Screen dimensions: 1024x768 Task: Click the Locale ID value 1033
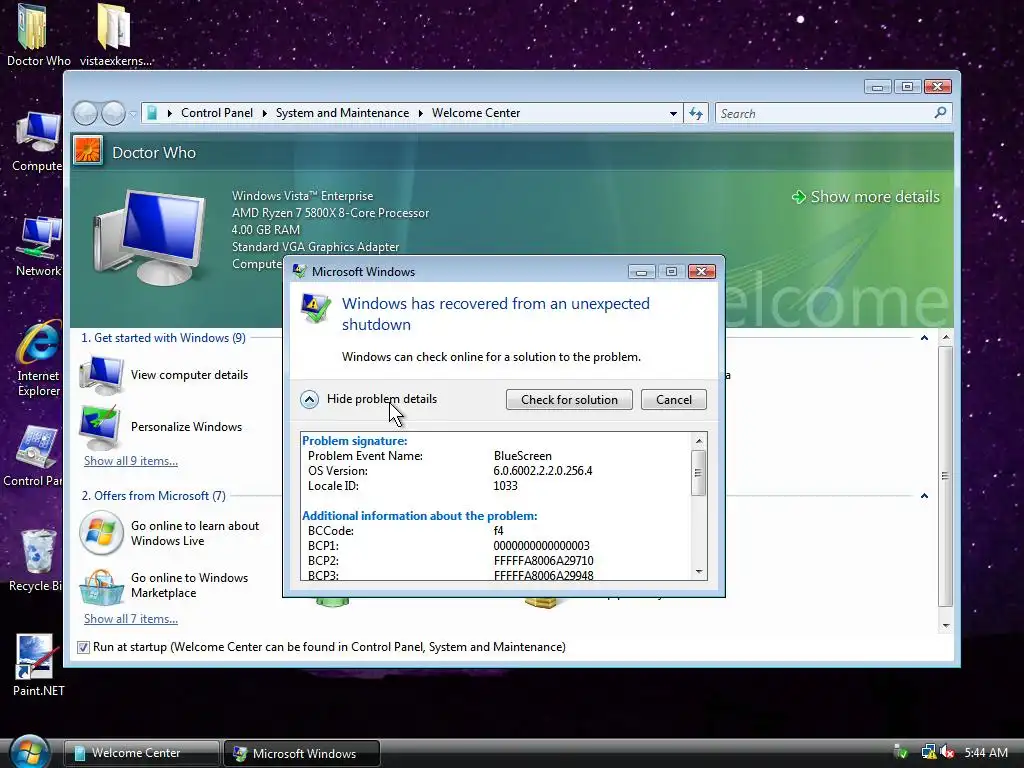(505, 486)
